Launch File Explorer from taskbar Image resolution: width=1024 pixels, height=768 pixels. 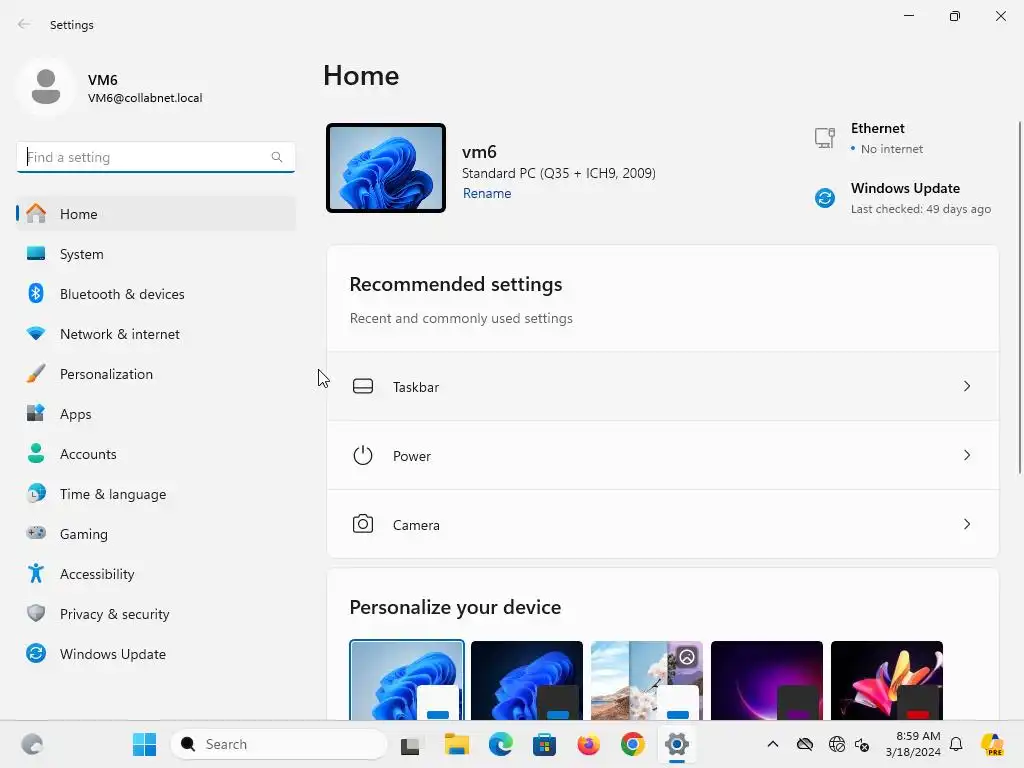(x=456, y=744)
